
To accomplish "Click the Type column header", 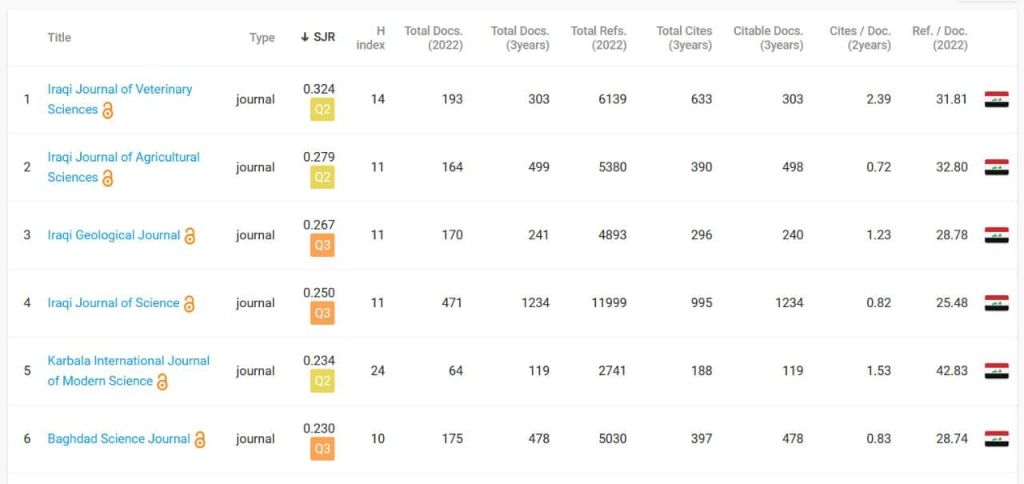I will [x=262, y=38].
